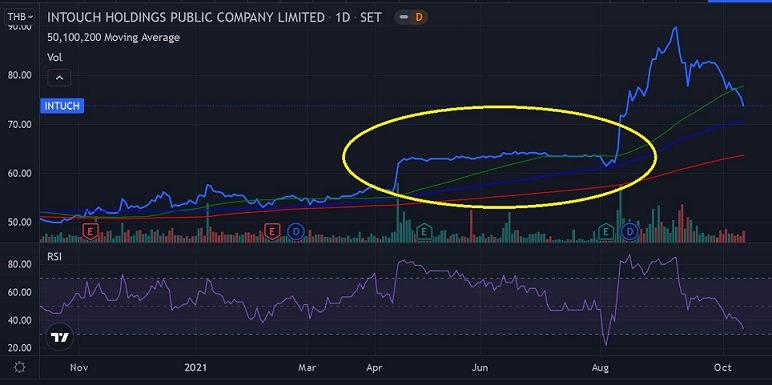Click the SET exchange label

(x=371, y=17)
